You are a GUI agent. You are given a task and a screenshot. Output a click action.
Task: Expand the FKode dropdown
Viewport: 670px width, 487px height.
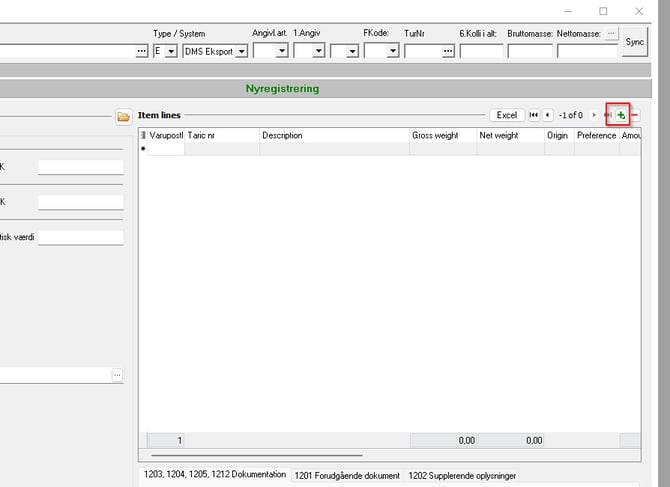pyautogui.click(x=392, y=51)
